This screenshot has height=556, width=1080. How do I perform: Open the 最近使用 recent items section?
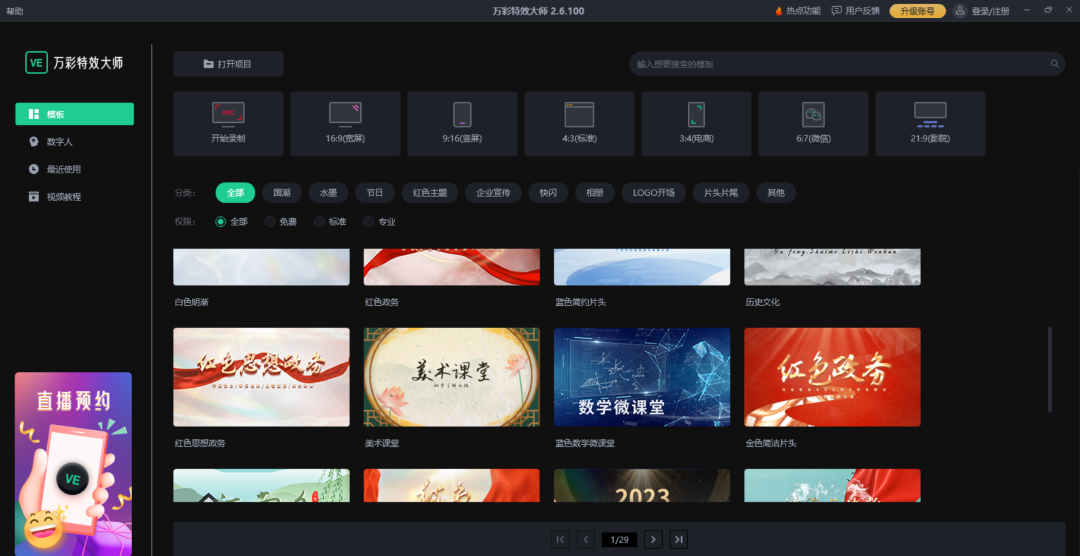coord(74,169)
